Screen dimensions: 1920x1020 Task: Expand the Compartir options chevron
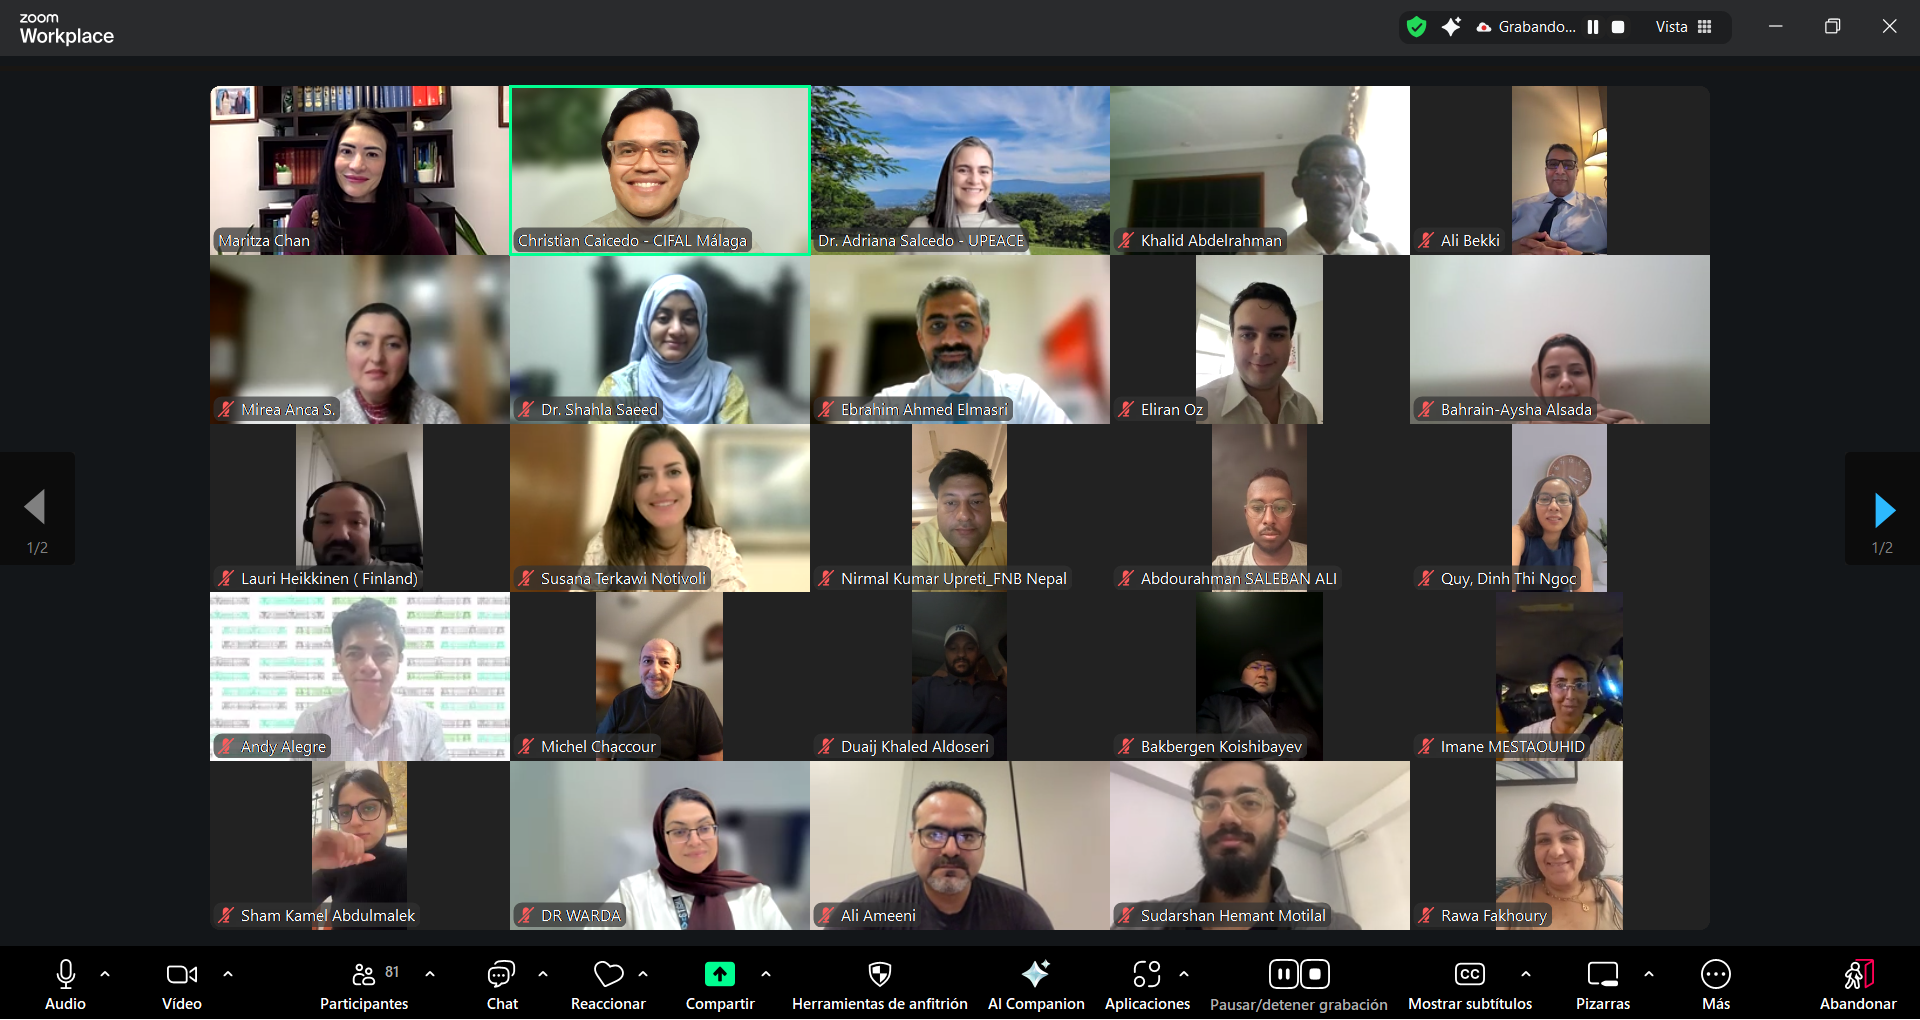766,973
